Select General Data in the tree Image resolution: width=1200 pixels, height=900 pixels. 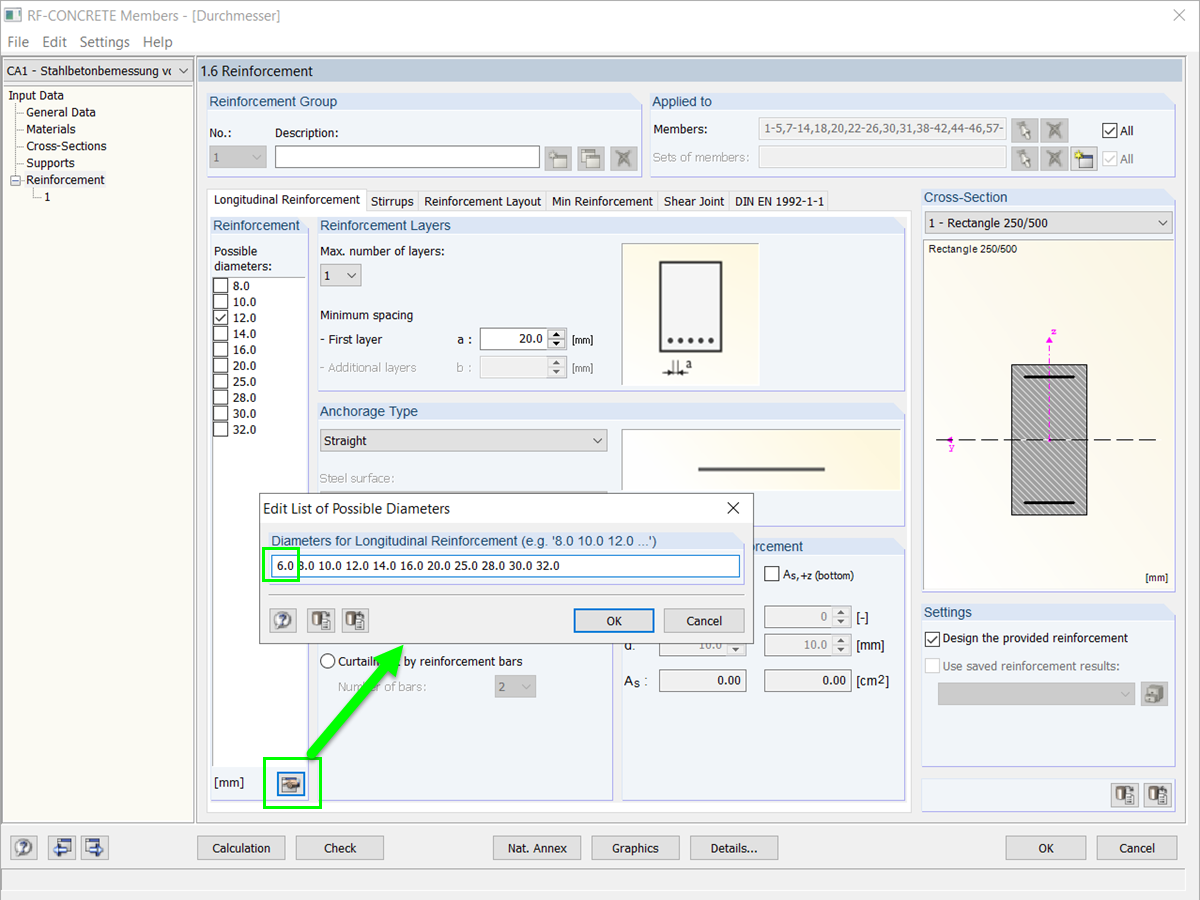point(61,113)
